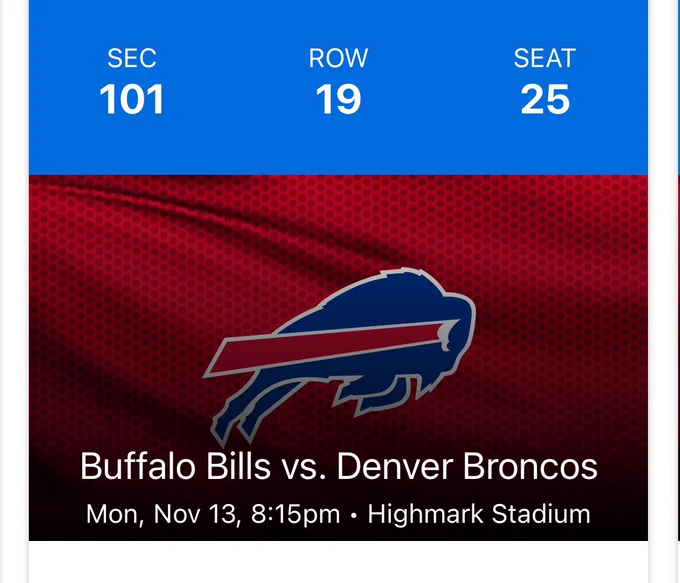Select the seat number 25
This screenshot has width=680, height=583.
pos(545,99)
